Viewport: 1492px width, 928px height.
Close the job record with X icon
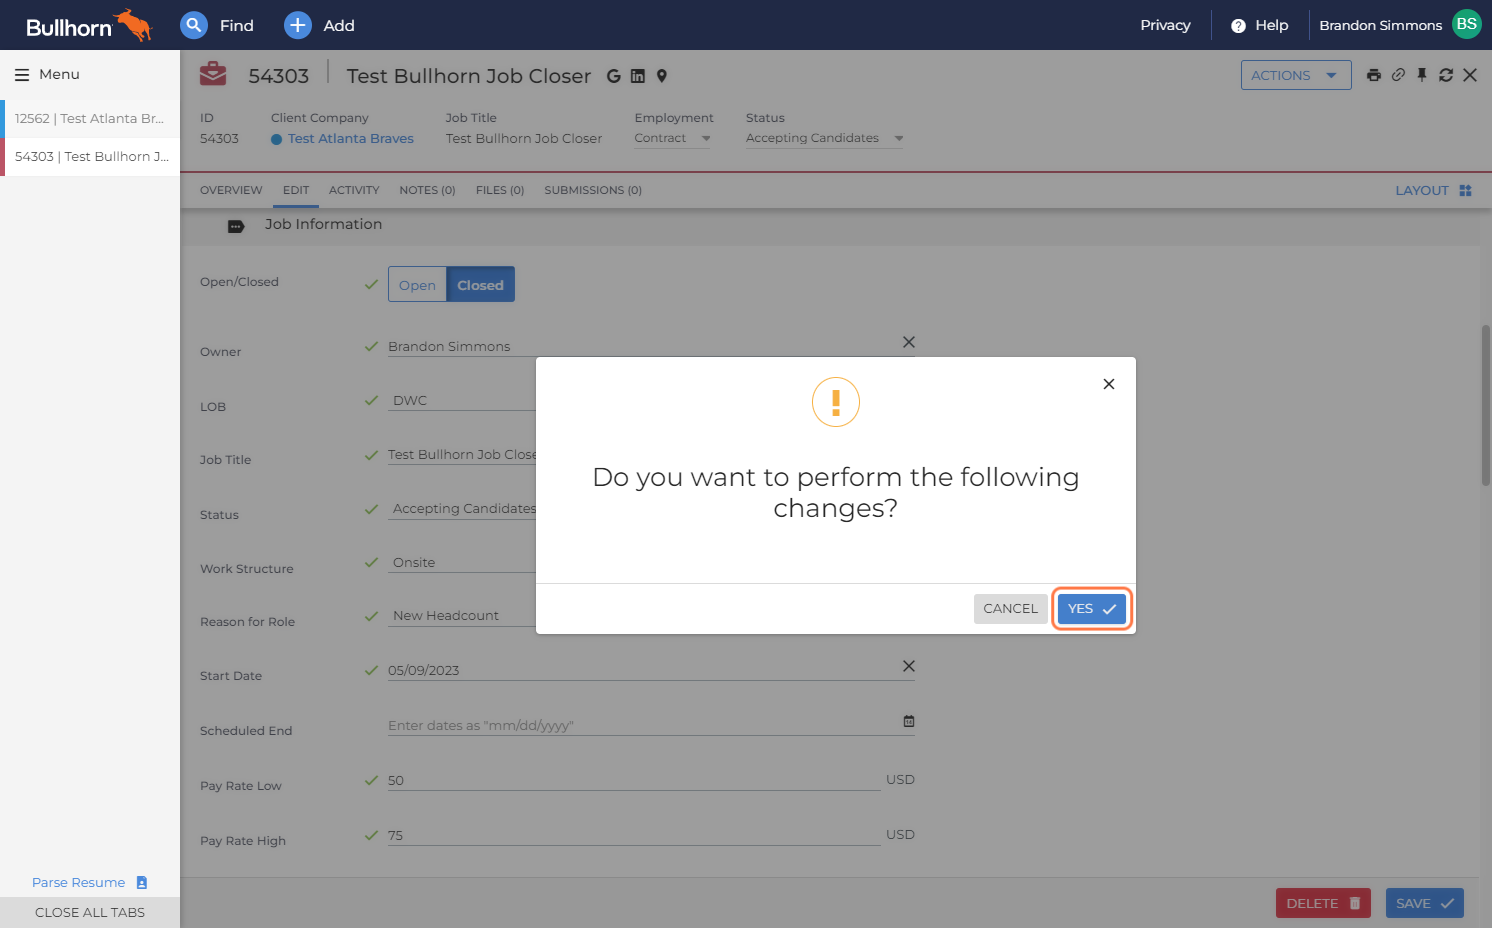1470,75
